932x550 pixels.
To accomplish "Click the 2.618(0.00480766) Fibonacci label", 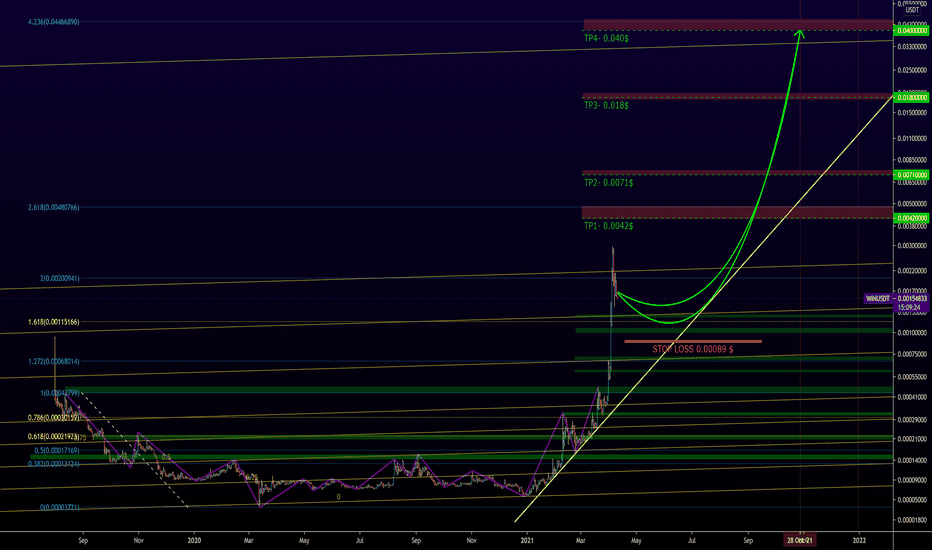I will pyautogui.click(x=53, y=208).
